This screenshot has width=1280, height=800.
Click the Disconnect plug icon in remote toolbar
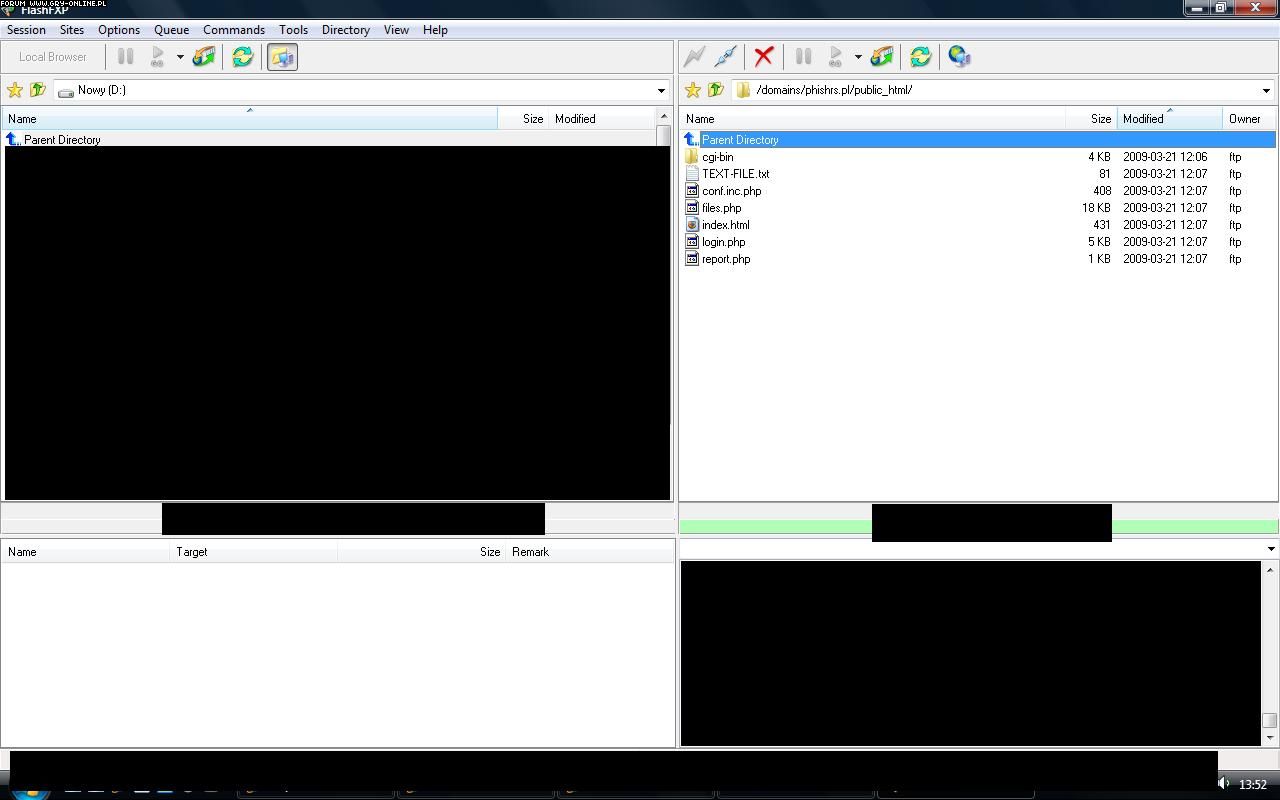pos(725,57)
